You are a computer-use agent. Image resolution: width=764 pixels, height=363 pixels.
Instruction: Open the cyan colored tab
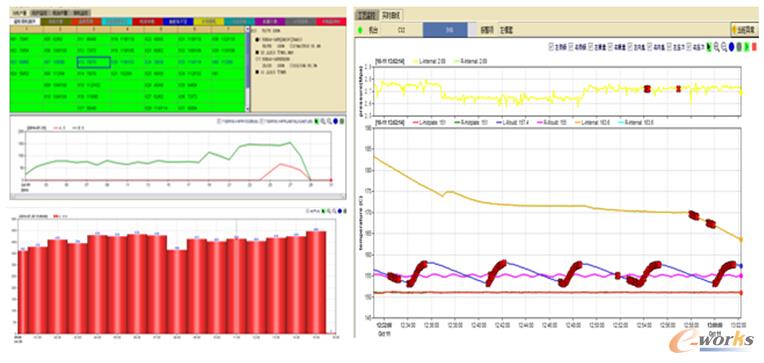(x=117, y=21)
